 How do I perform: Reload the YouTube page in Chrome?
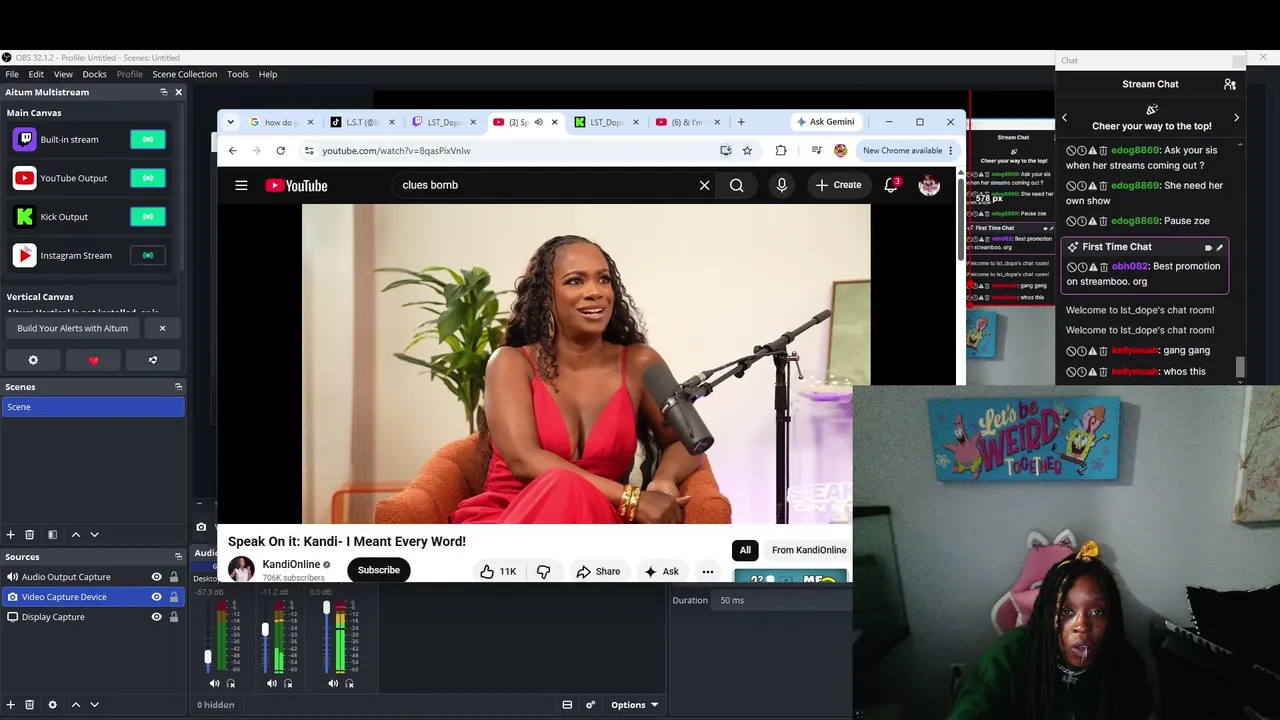(280, 151)
